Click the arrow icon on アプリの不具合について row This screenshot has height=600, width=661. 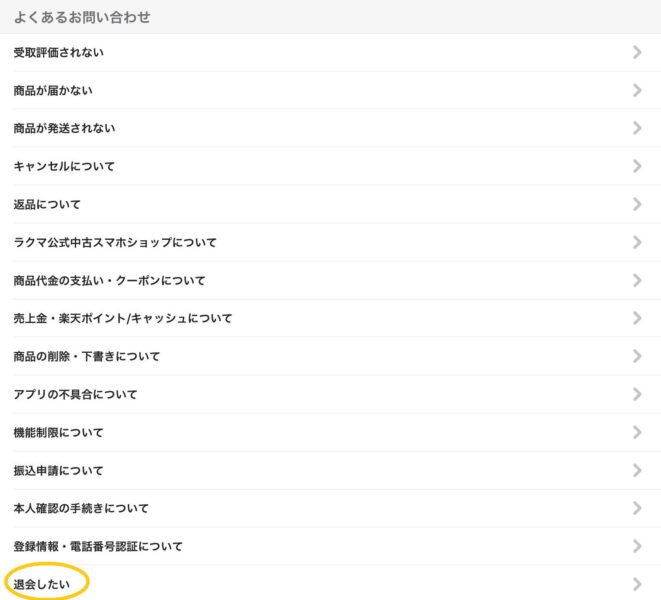click(x=637, y=394)
